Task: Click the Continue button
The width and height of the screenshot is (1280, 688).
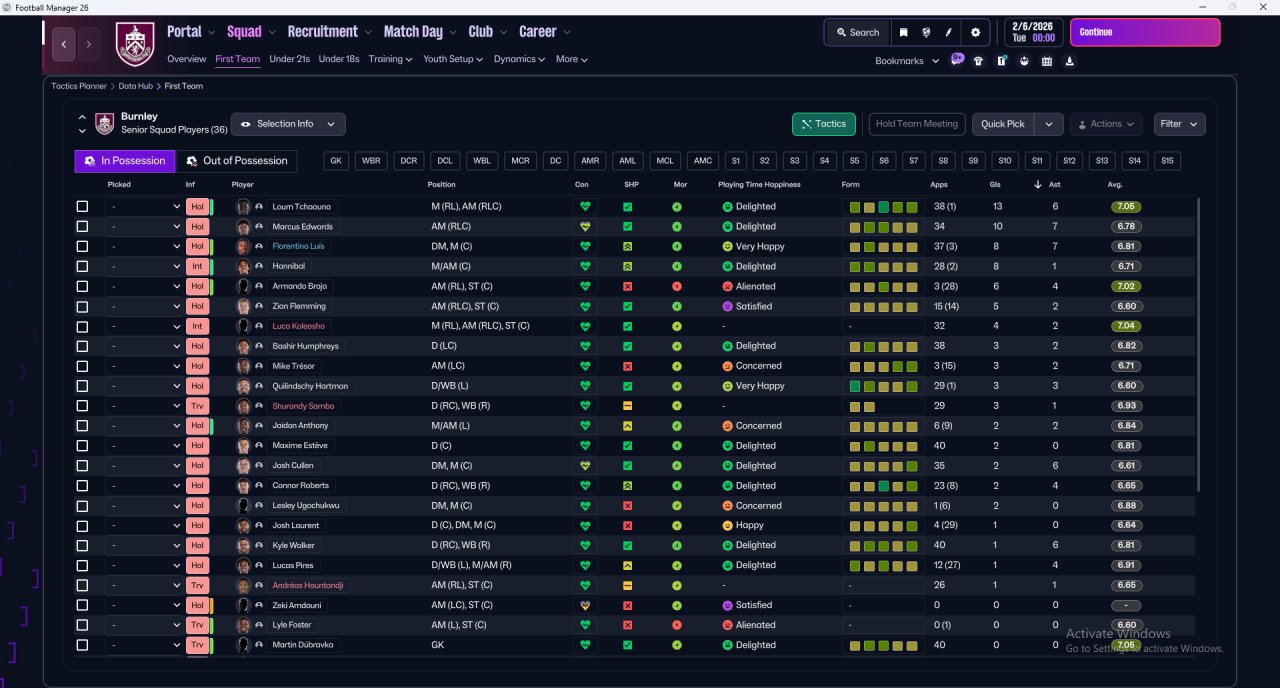Action: [x=1145, y=32]
